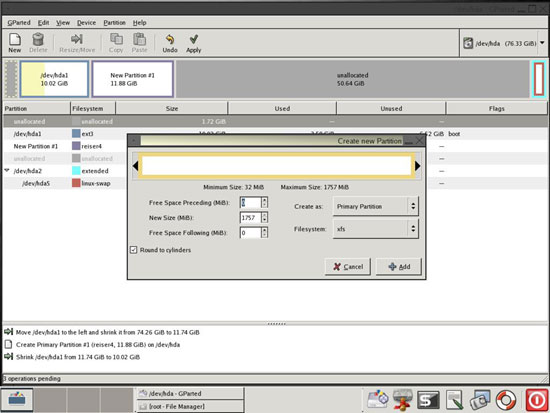Screen dimensions: 550x413
Task: Collapse the /dev/hda2 extended partition tree
Action: (x=7, y=171)
